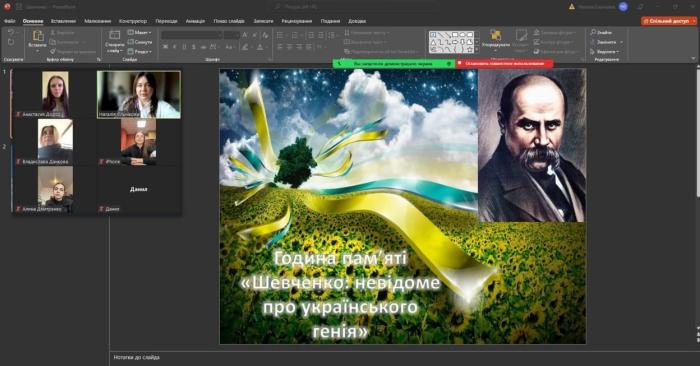Open the Layout (Макет) dropdown
Screen dimensions: 700x366
coord(140,33)
